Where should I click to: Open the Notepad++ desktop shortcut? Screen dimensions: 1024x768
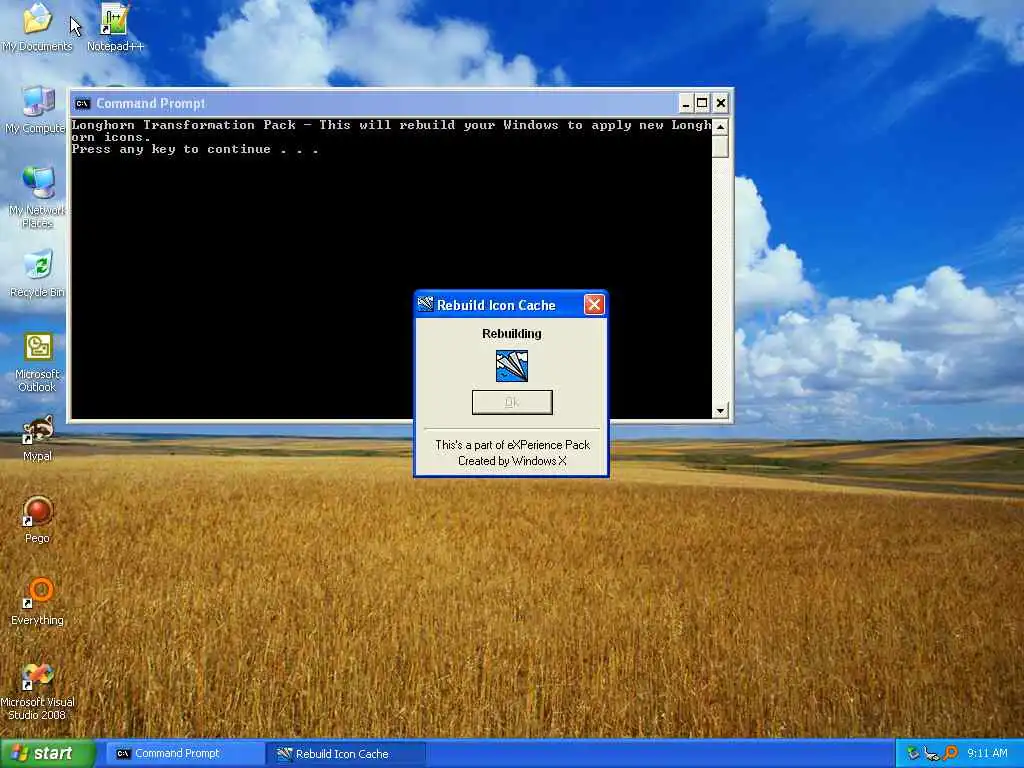point(115,26)
